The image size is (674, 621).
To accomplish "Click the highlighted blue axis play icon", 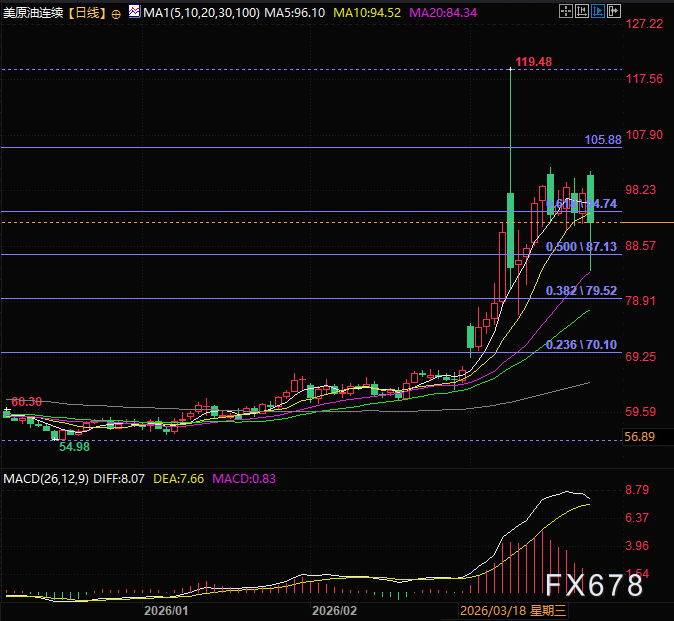I will tap(598, 12).
